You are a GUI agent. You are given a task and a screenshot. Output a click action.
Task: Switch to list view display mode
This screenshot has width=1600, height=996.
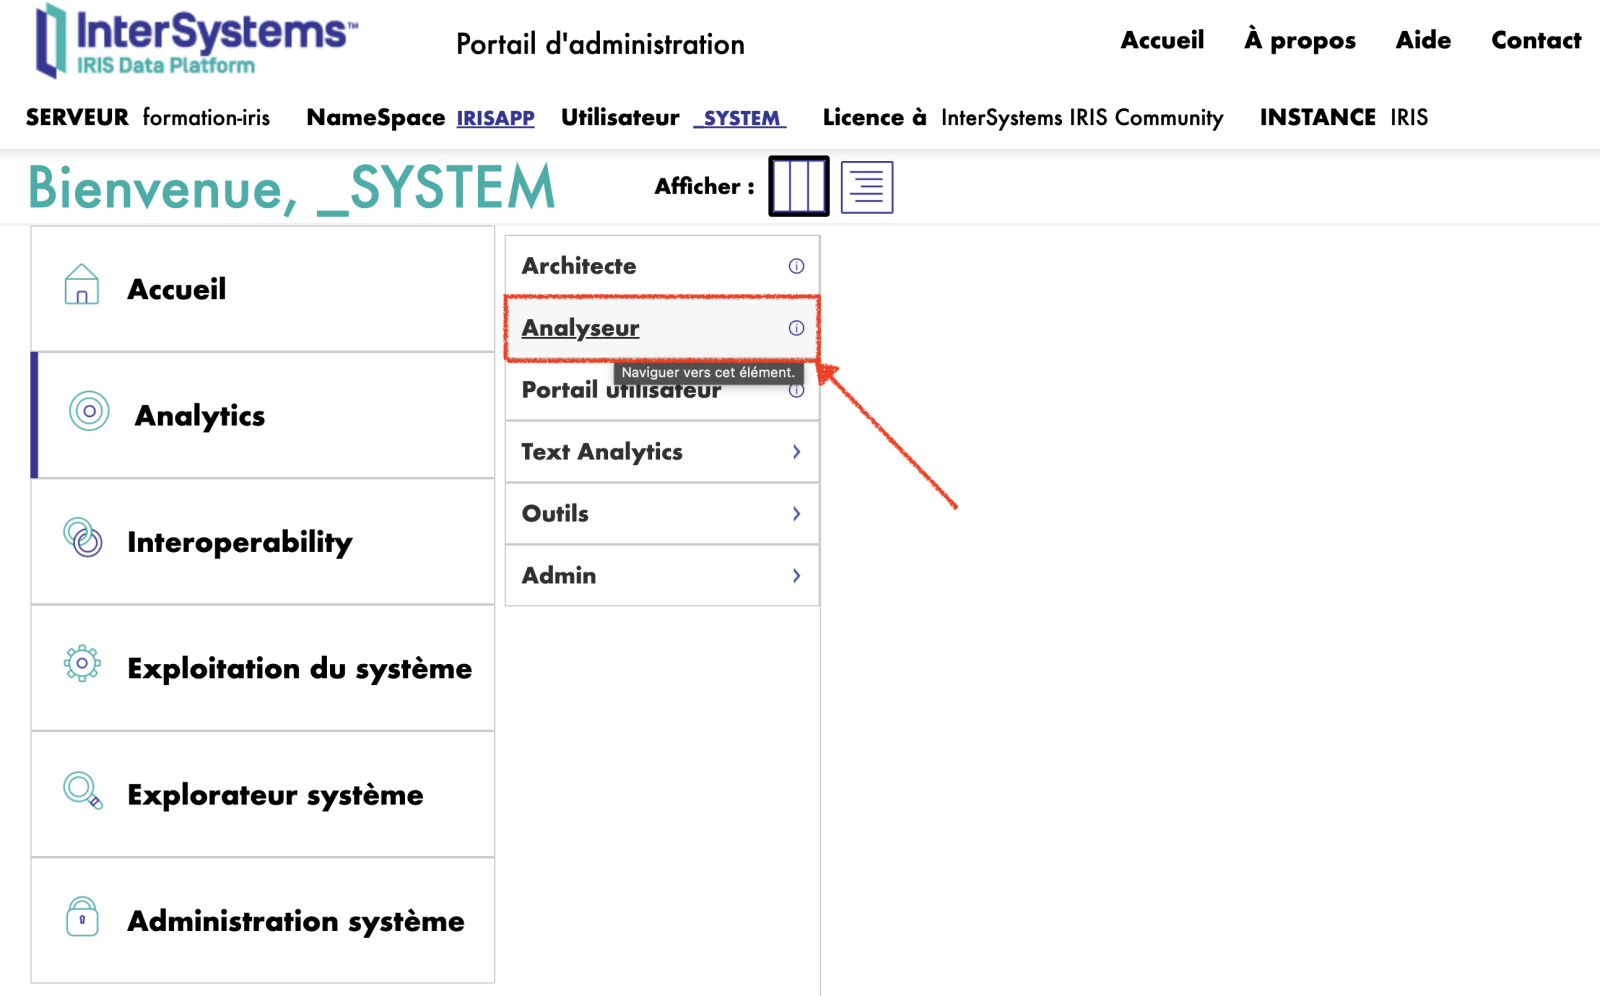coord(866,187)
